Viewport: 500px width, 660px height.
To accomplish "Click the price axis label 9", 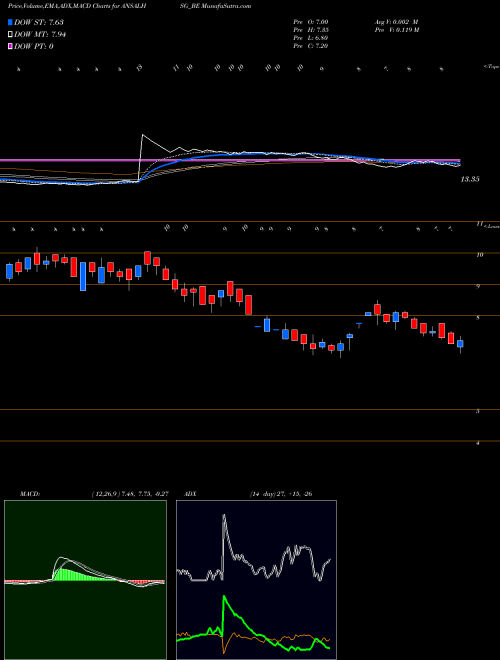I will coord(478,286).
